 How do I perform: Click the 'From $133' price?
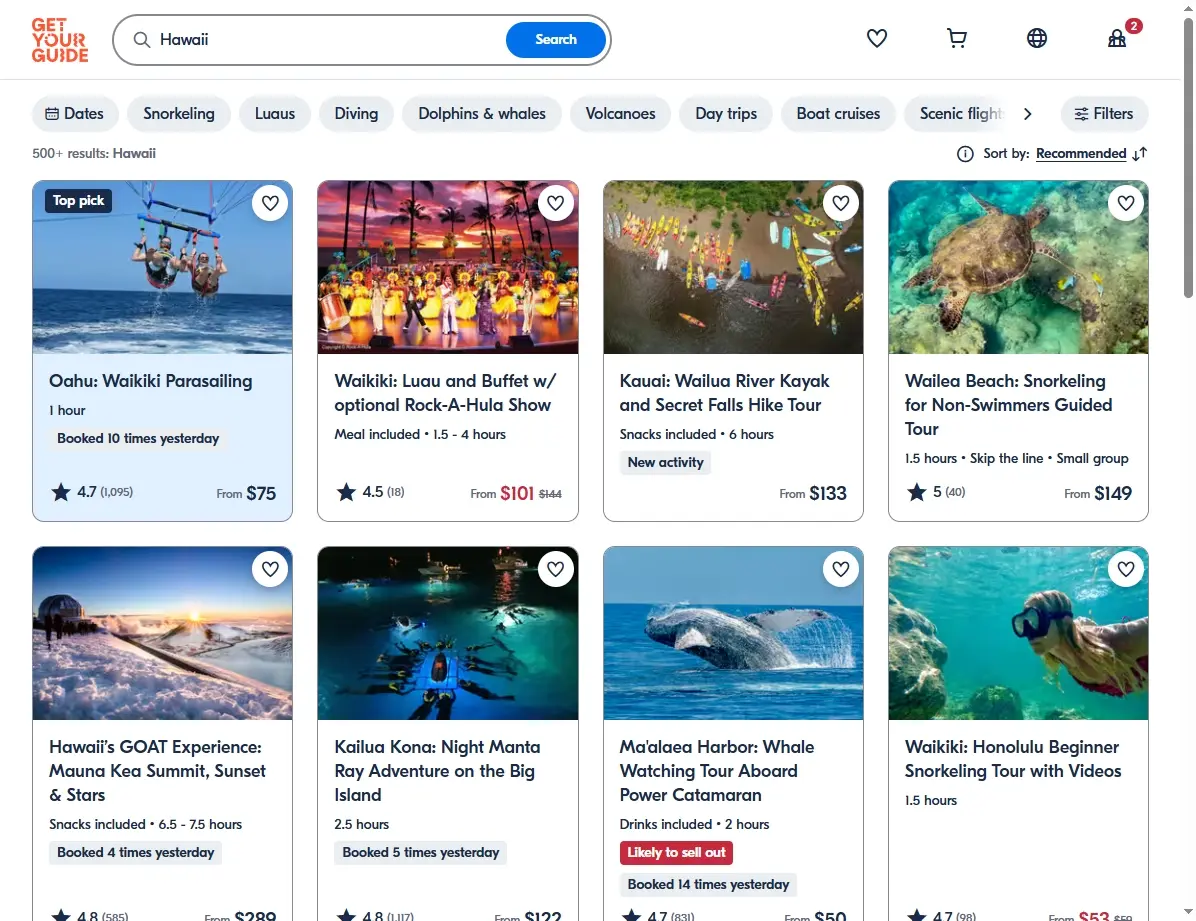813,494
